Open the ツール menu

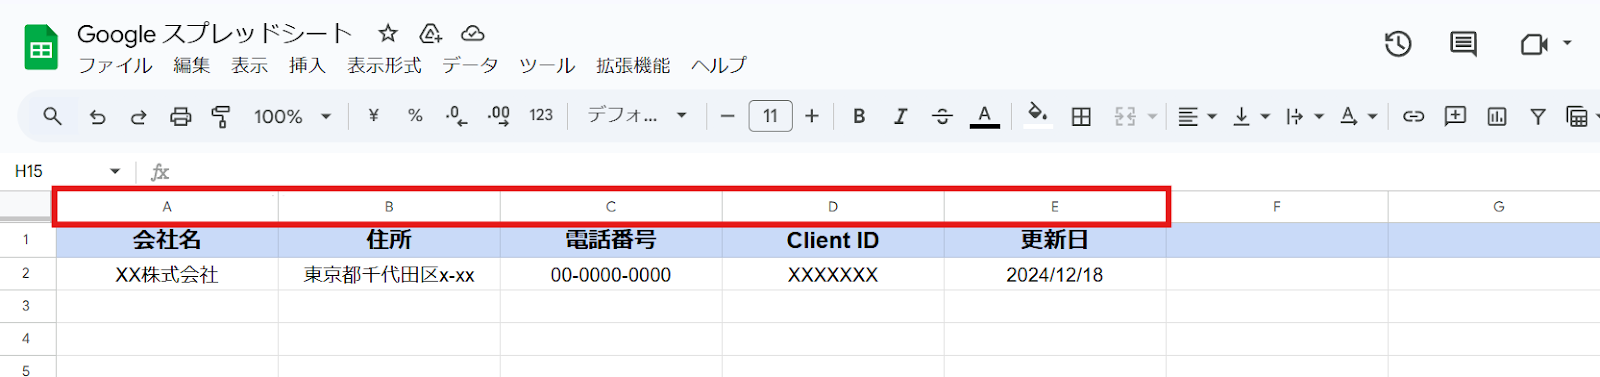point(547,66)
